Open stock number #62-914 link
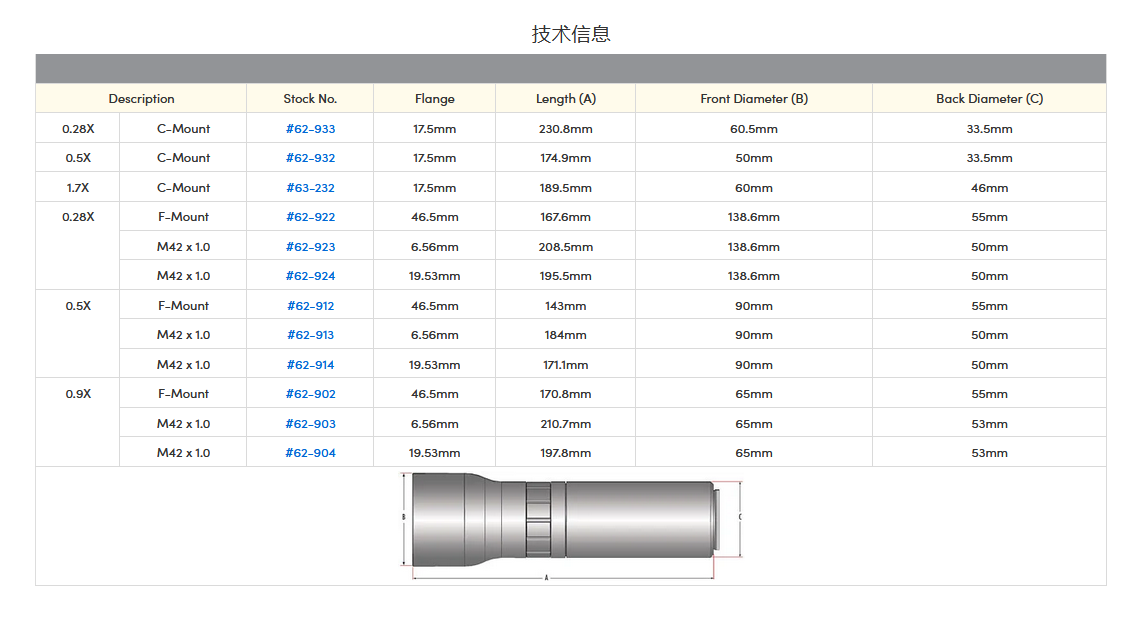The height and width of the screenshot is (620, 1122). 311,365
